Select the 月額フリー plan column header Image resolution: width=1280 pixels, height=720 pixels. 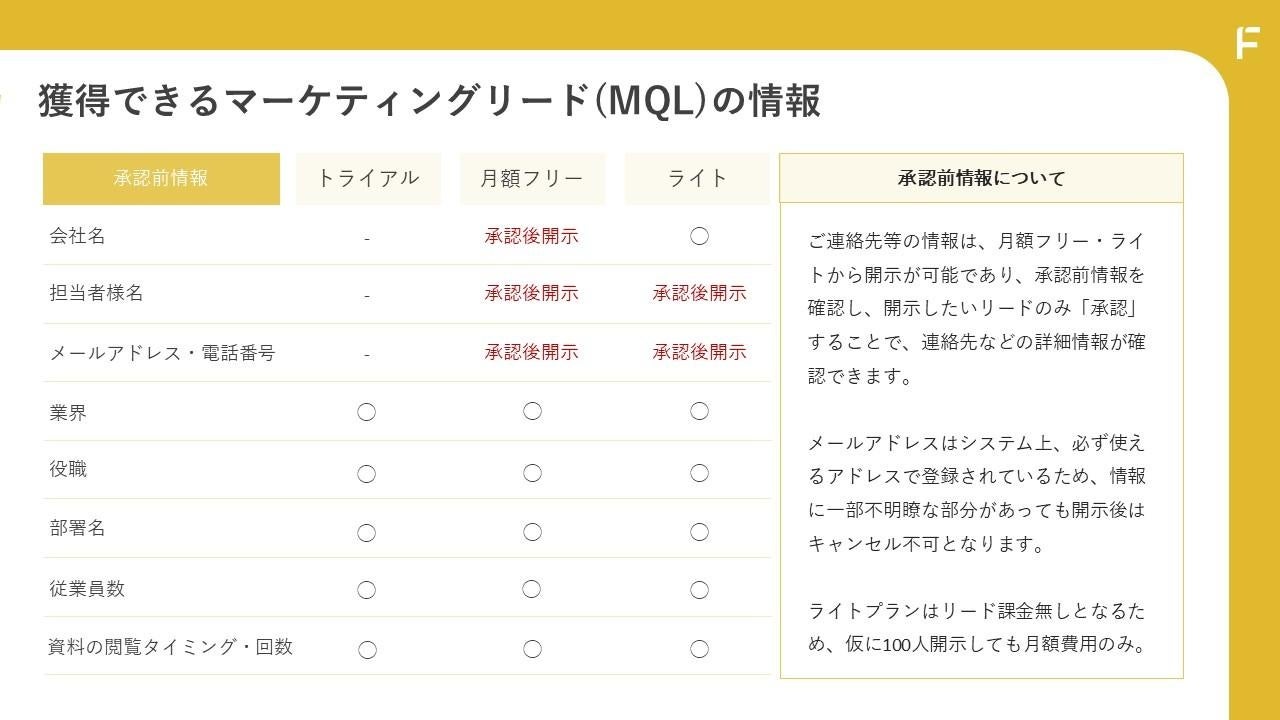[532, 179]
